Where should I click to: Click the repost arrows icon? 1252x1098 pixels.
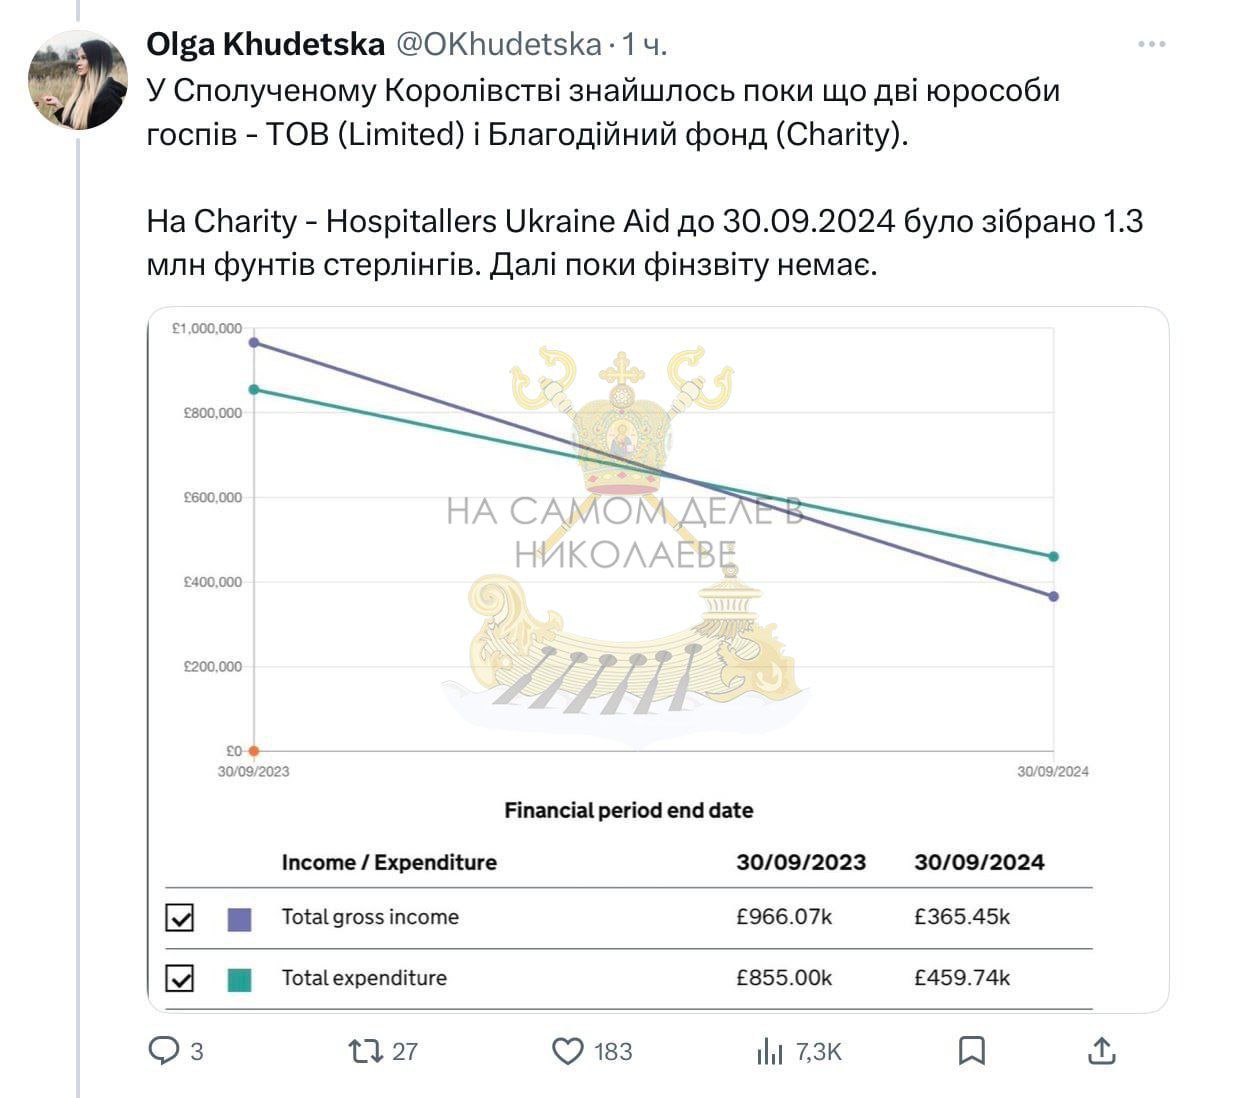click(365, 1051)
